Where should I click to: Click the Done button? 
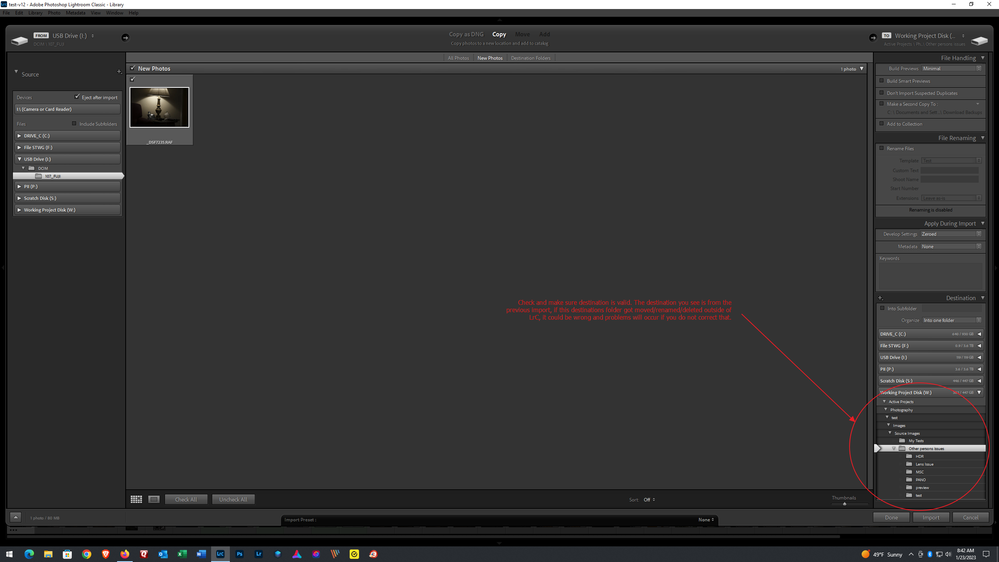[x=891, y=517]
